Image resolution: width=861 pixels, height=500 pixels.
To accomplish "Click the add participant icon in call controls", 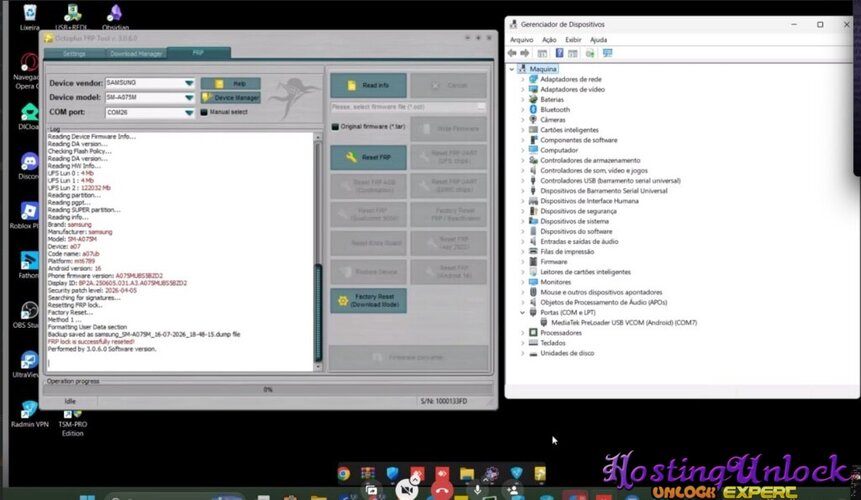I will [x=513, y=490].
